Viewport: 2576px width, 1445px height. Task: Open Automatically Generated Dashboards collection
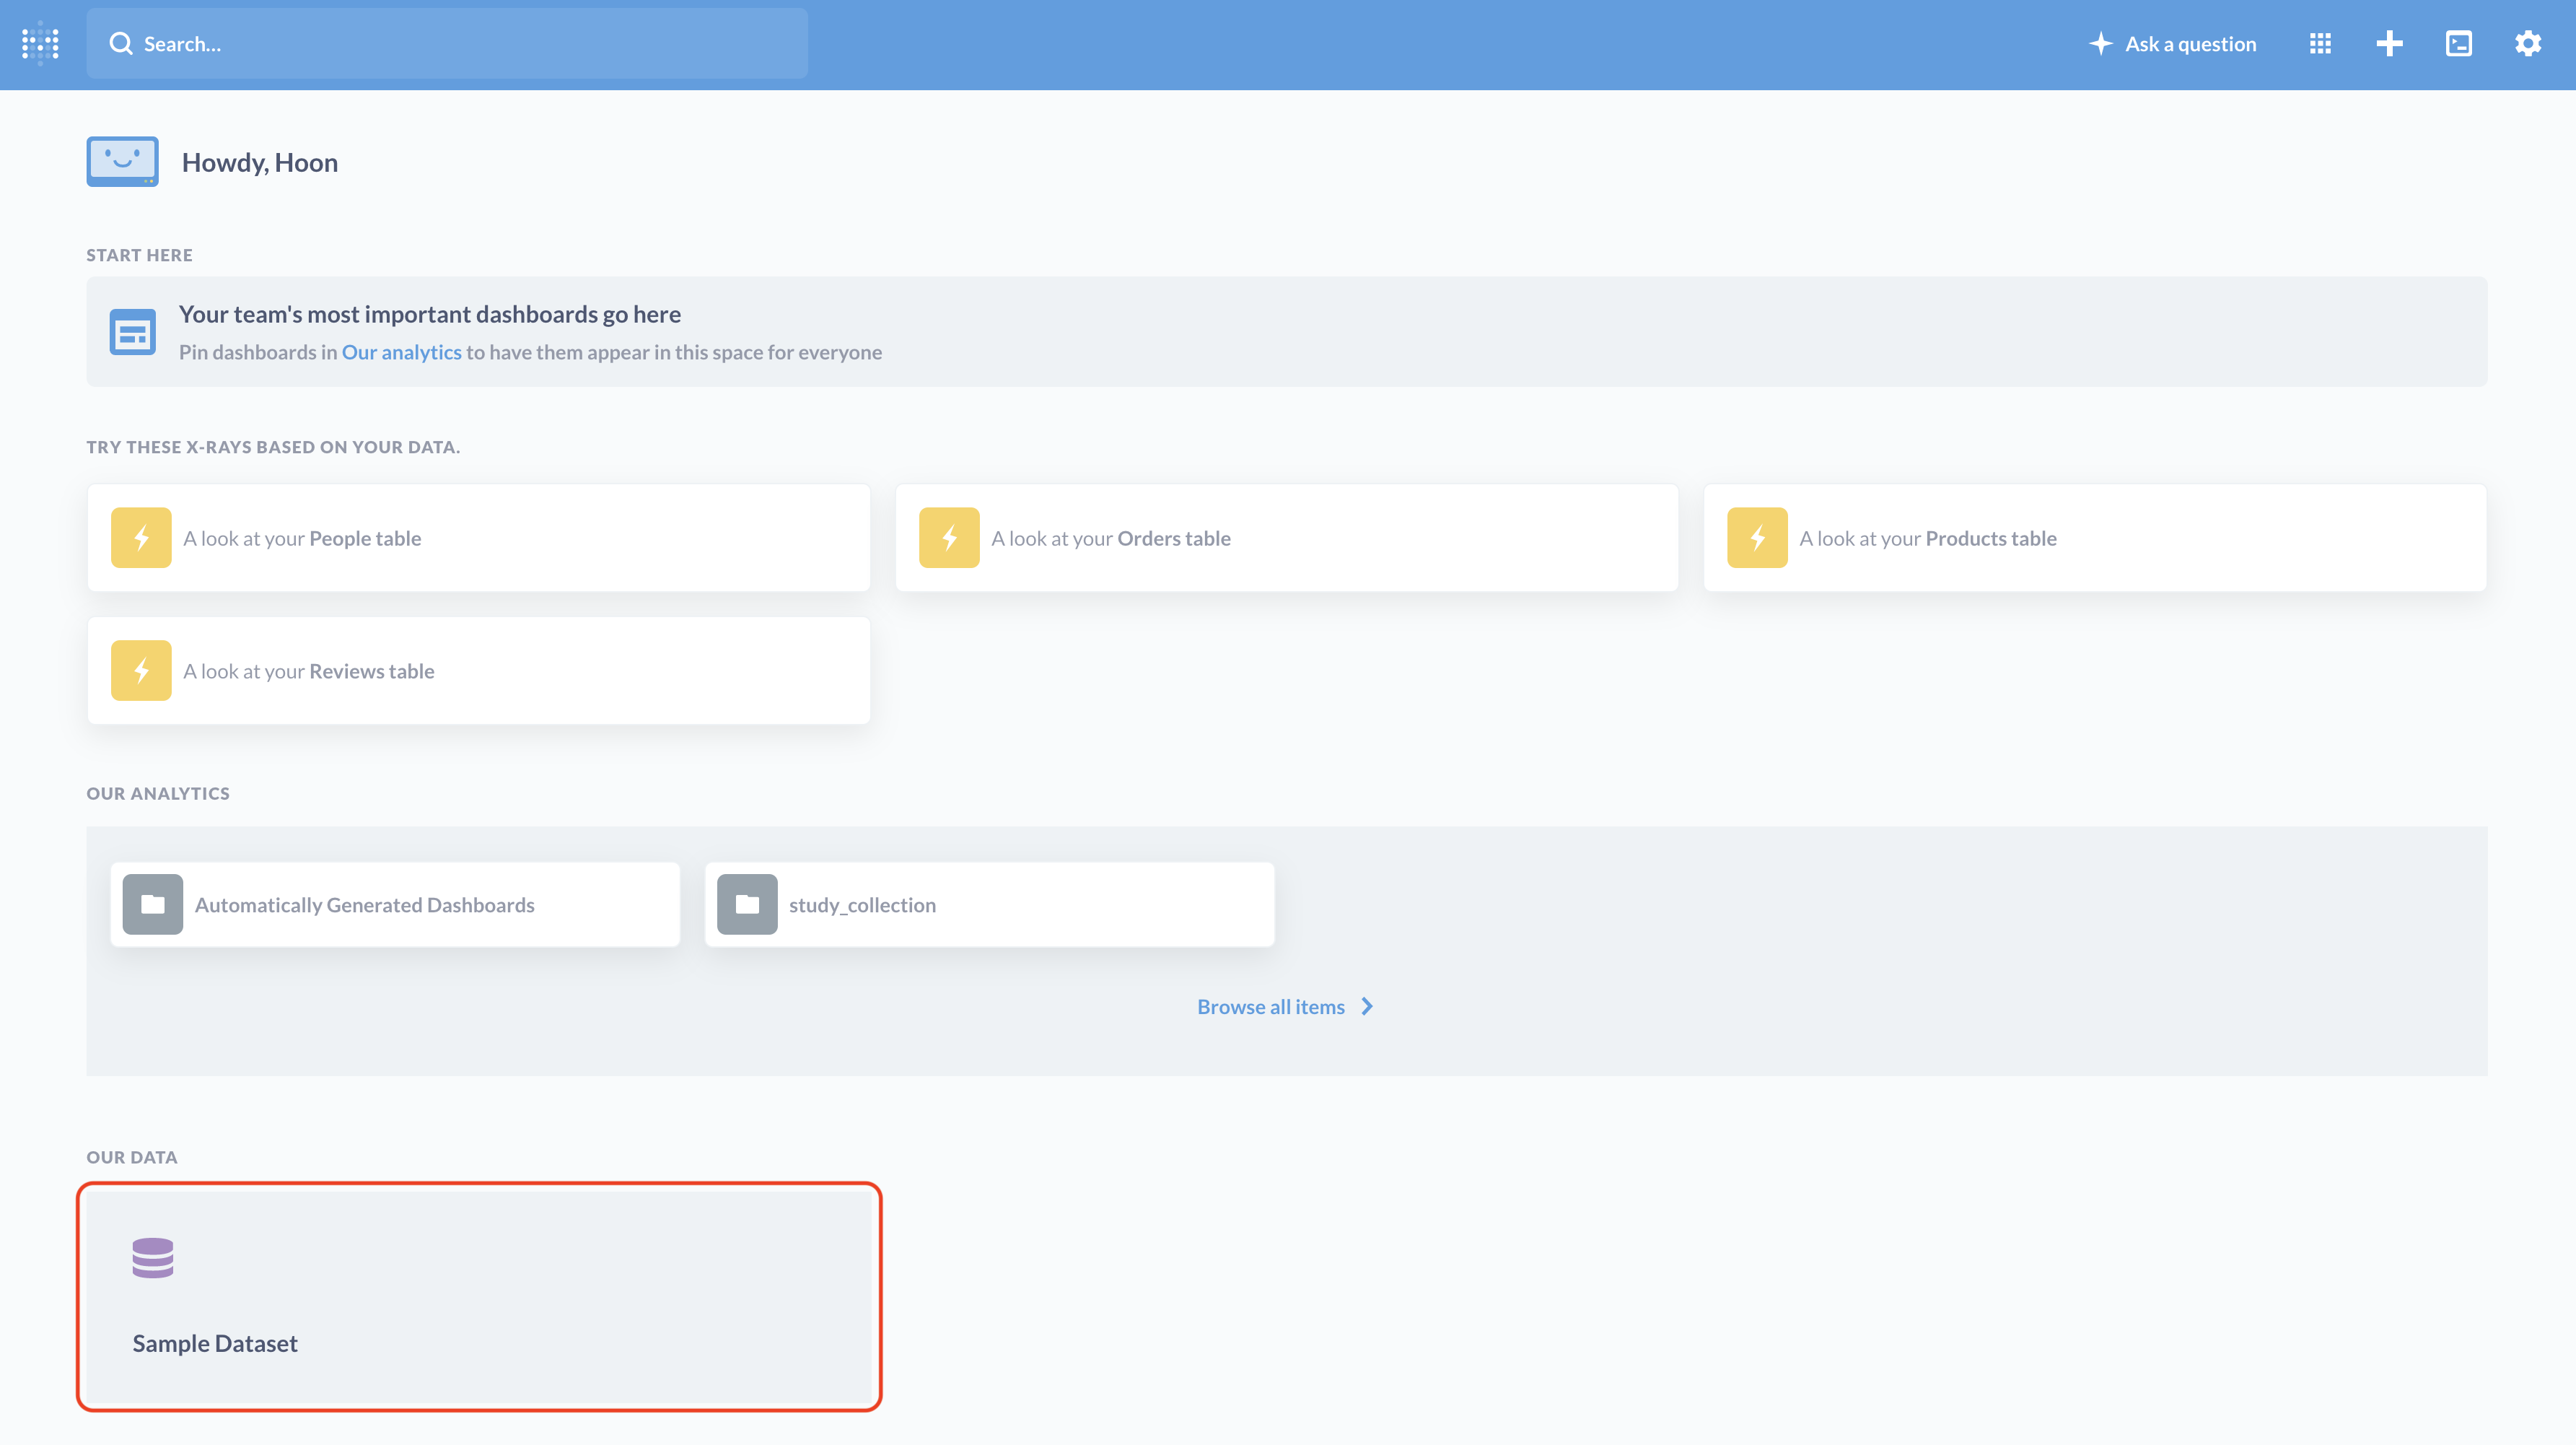(x=395, y=905)
